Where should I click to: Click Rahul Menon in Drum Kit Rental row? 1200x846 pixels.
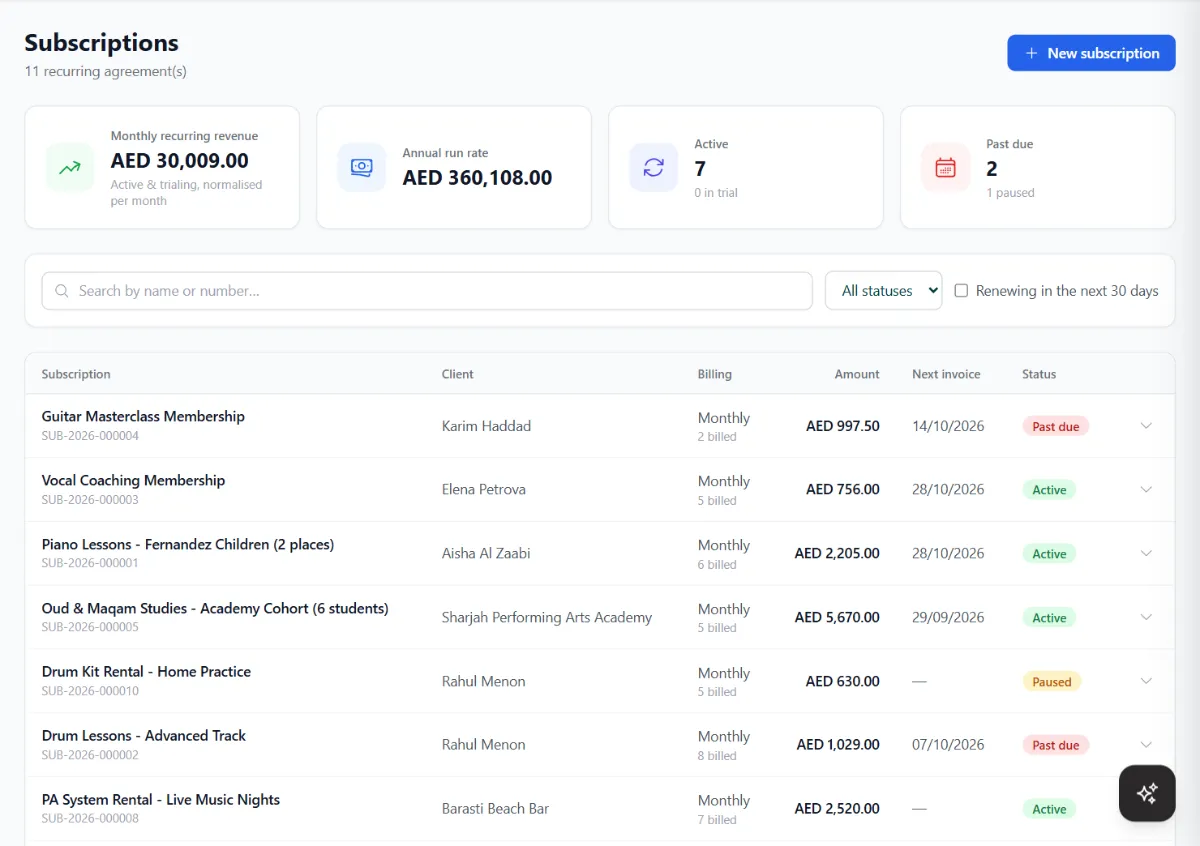[484, 681]
